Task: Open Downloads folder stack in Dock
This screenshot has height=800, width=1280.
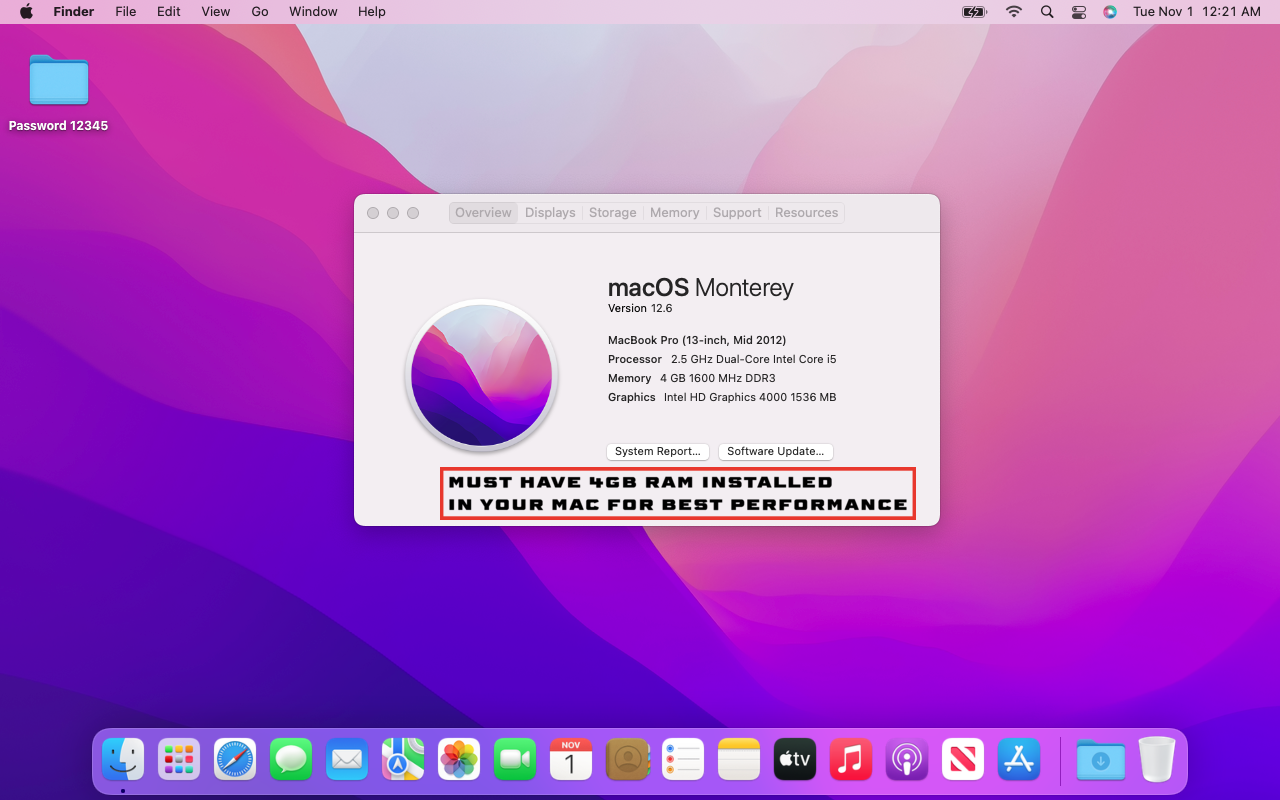Action: 1101,760
